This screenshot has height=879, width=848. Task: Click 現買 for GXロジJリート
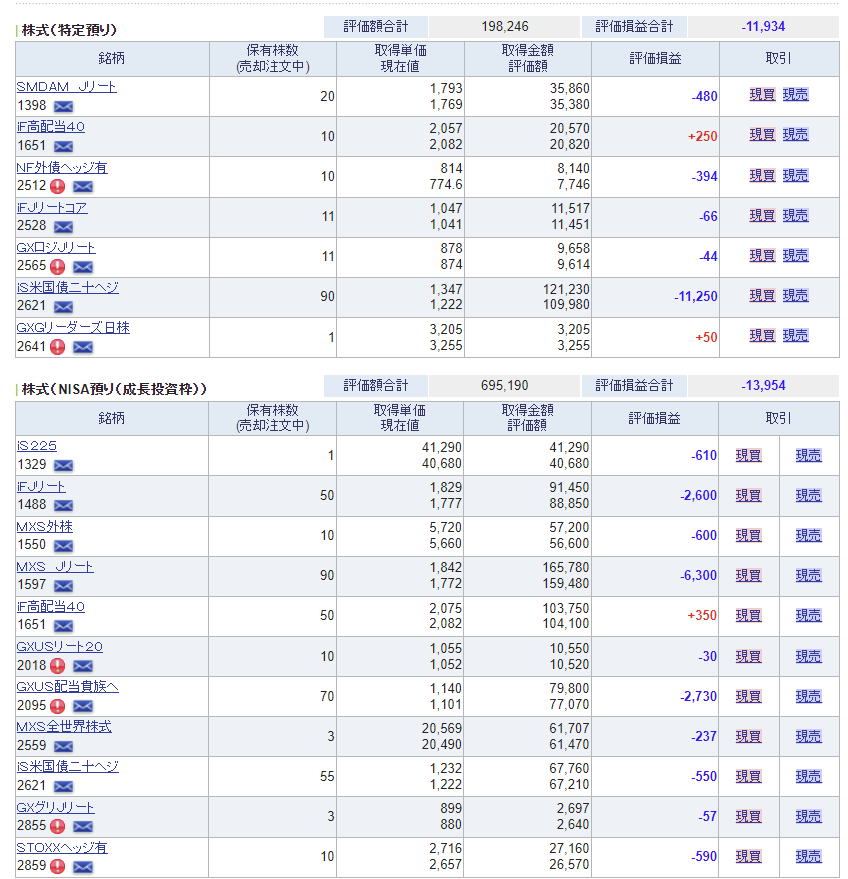coord(762,255)
